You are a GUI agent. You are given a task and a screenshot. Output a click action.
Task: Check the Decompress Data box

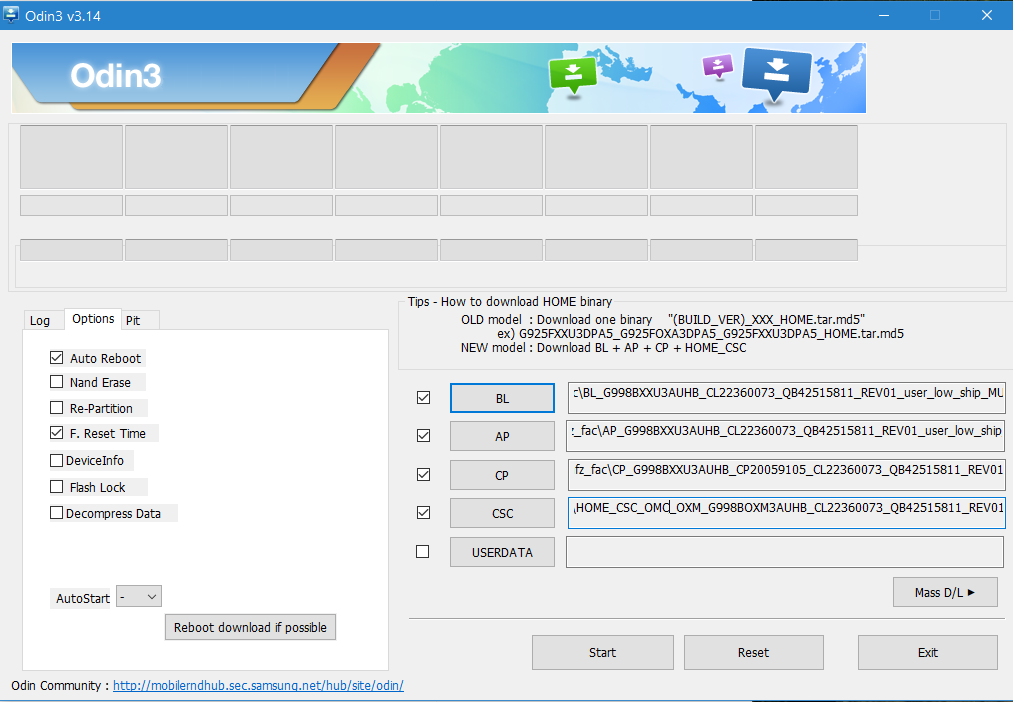tap(57, 513)
